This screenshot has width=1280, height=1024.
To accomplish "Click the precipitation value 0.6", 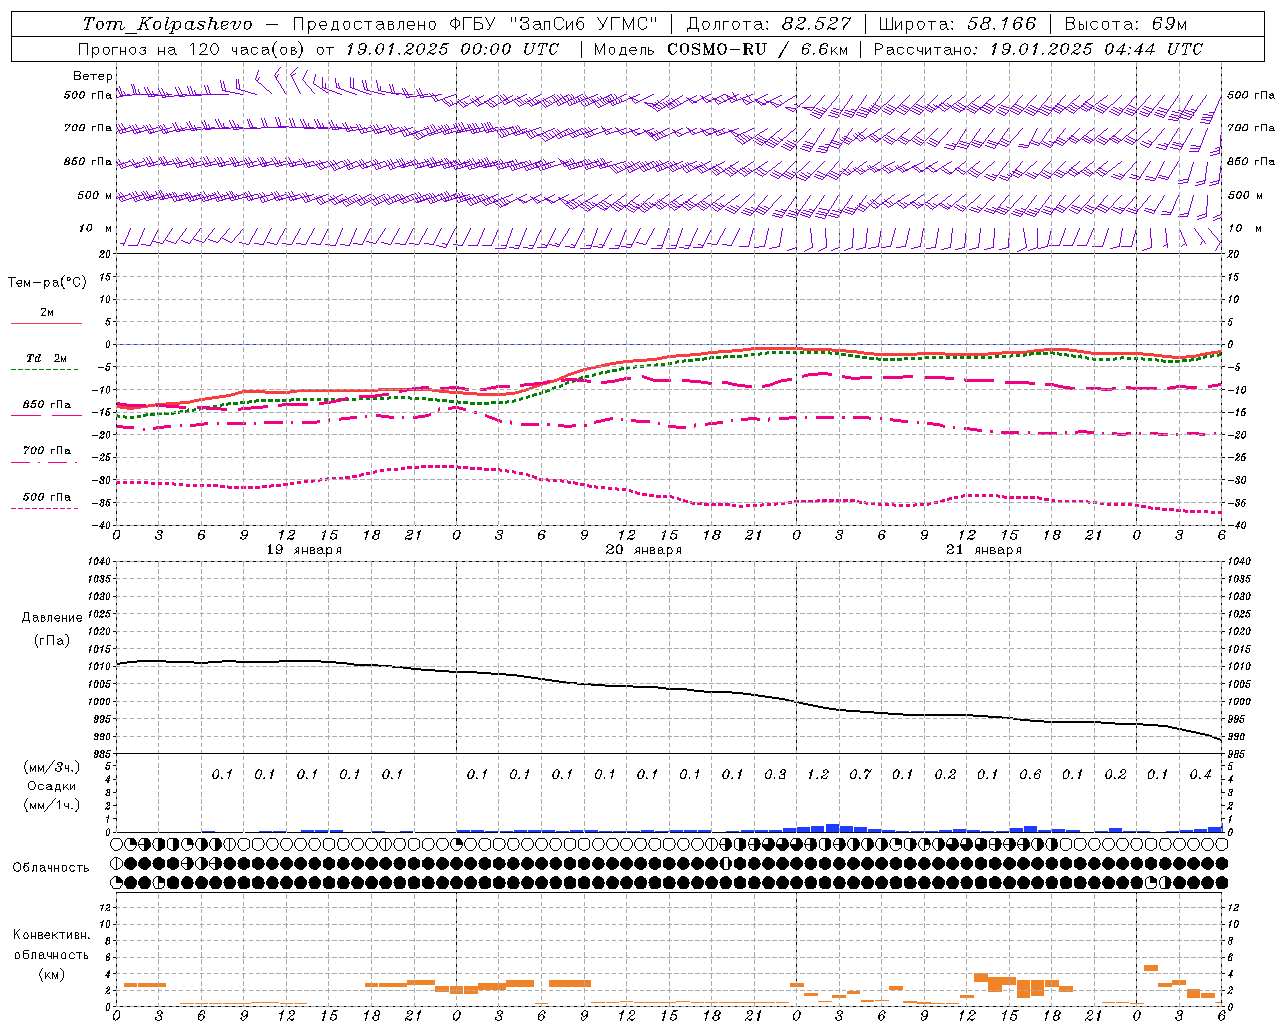I will tap(1031, 774).
